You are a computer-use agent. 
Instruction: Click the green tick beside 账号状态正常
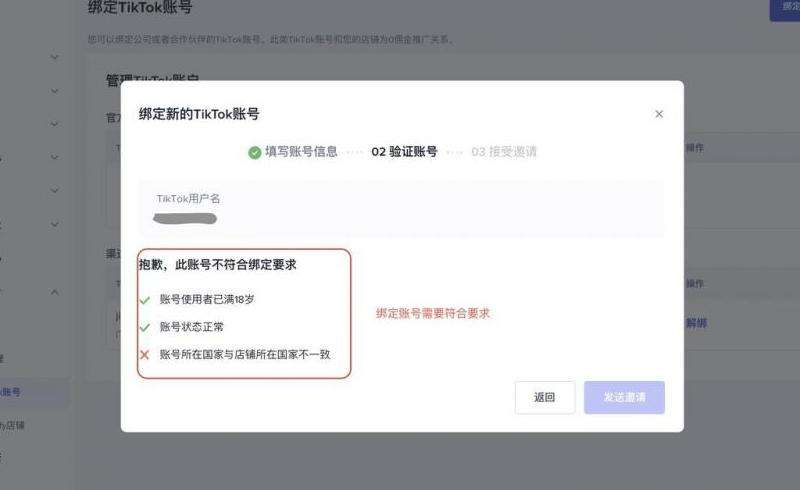[x=145, y=327]
